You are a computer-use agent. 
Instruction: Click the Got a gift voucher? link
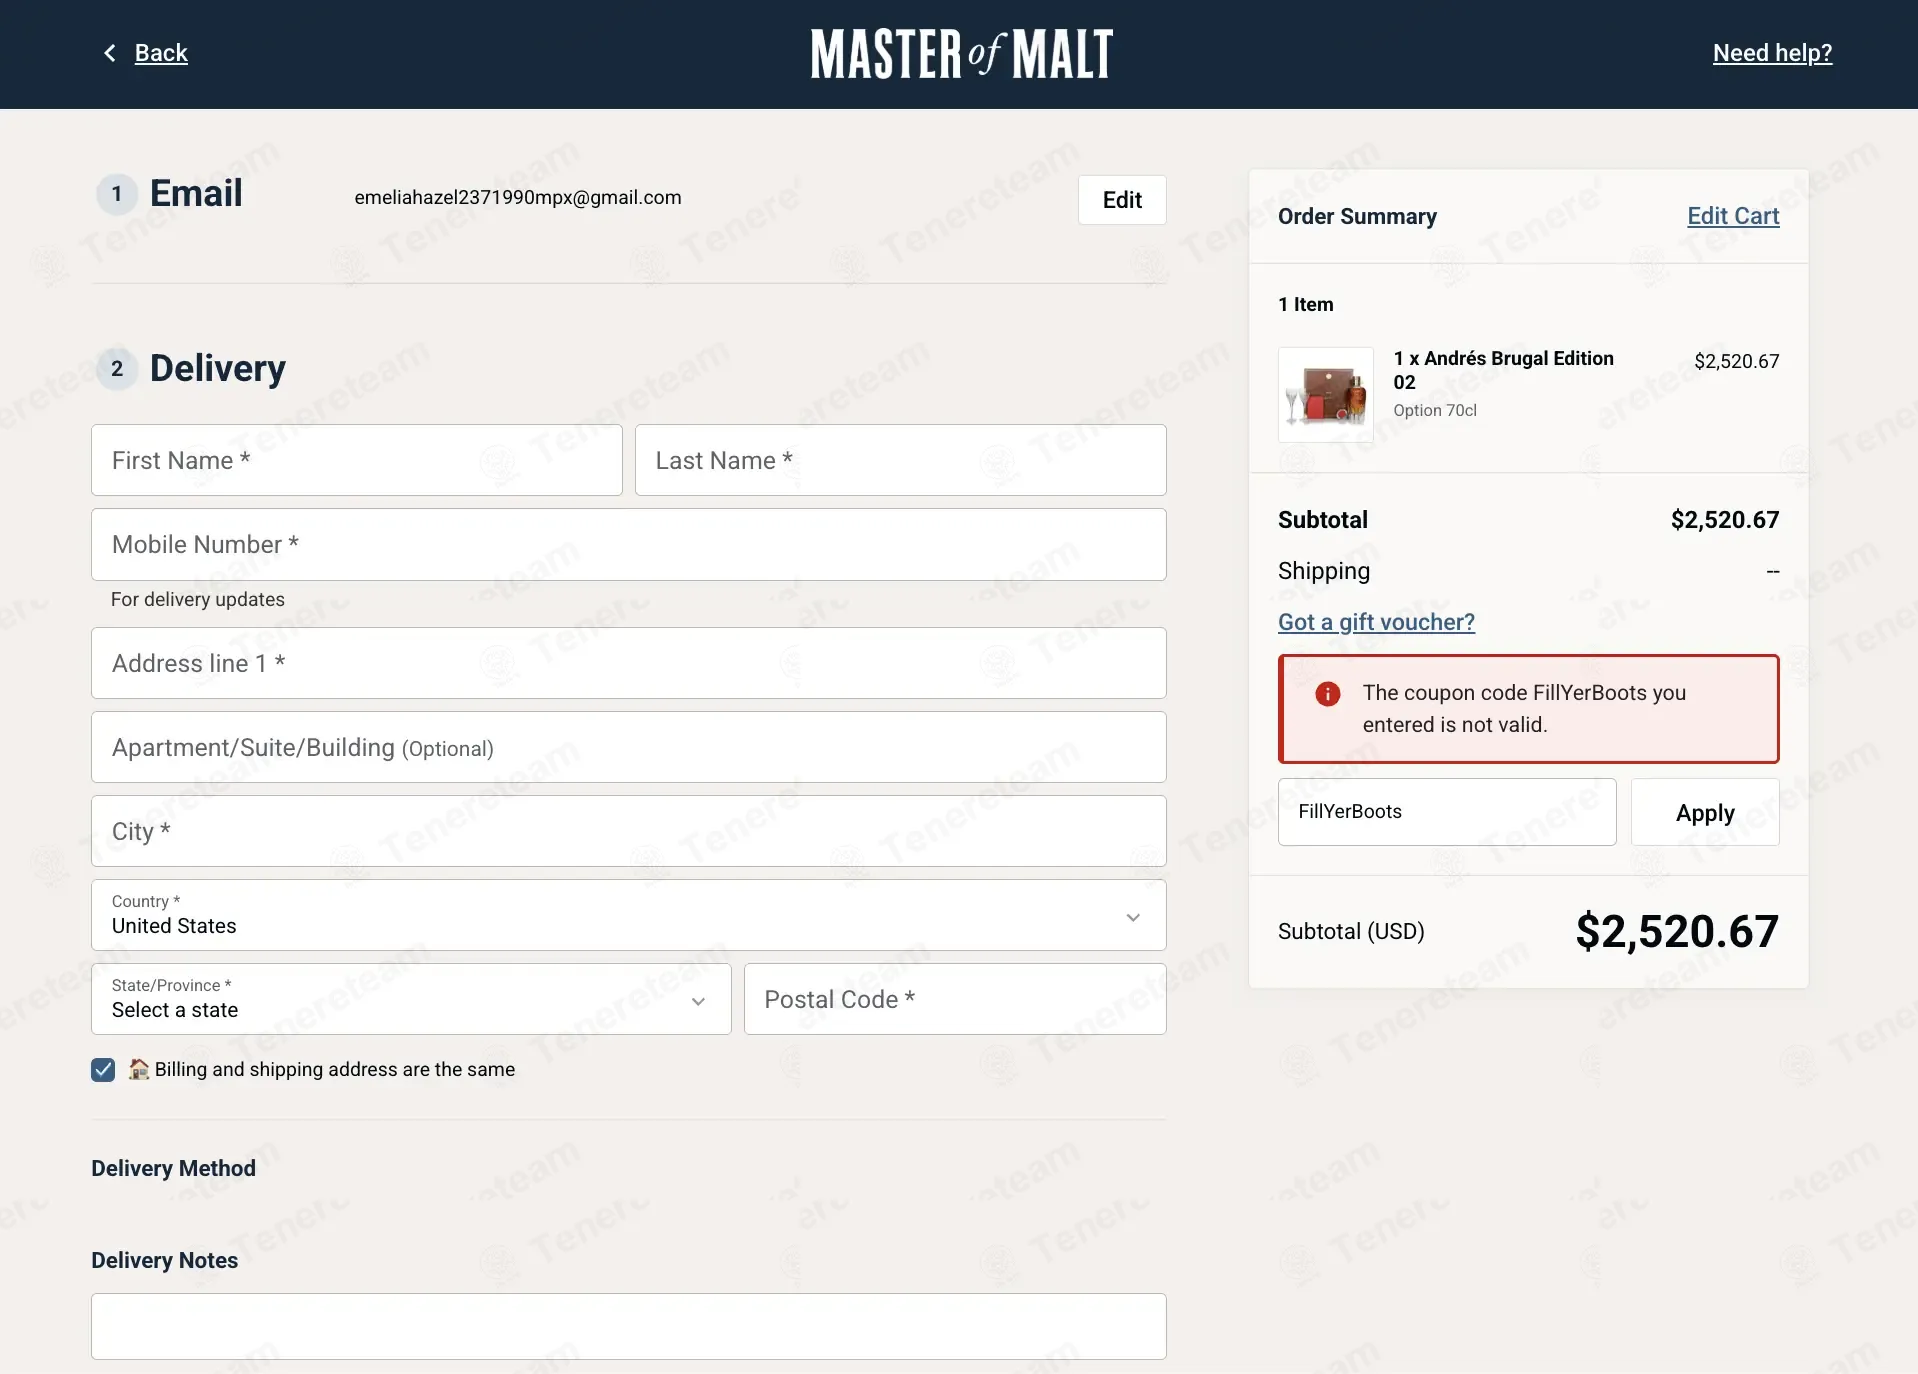[1376, 622]
